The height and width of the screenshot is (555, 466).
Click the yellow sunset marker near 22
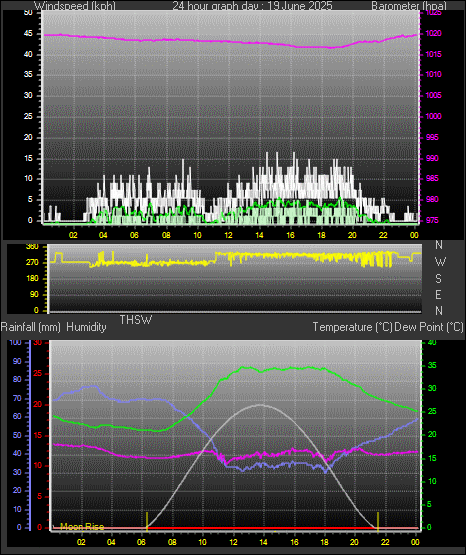378,521
